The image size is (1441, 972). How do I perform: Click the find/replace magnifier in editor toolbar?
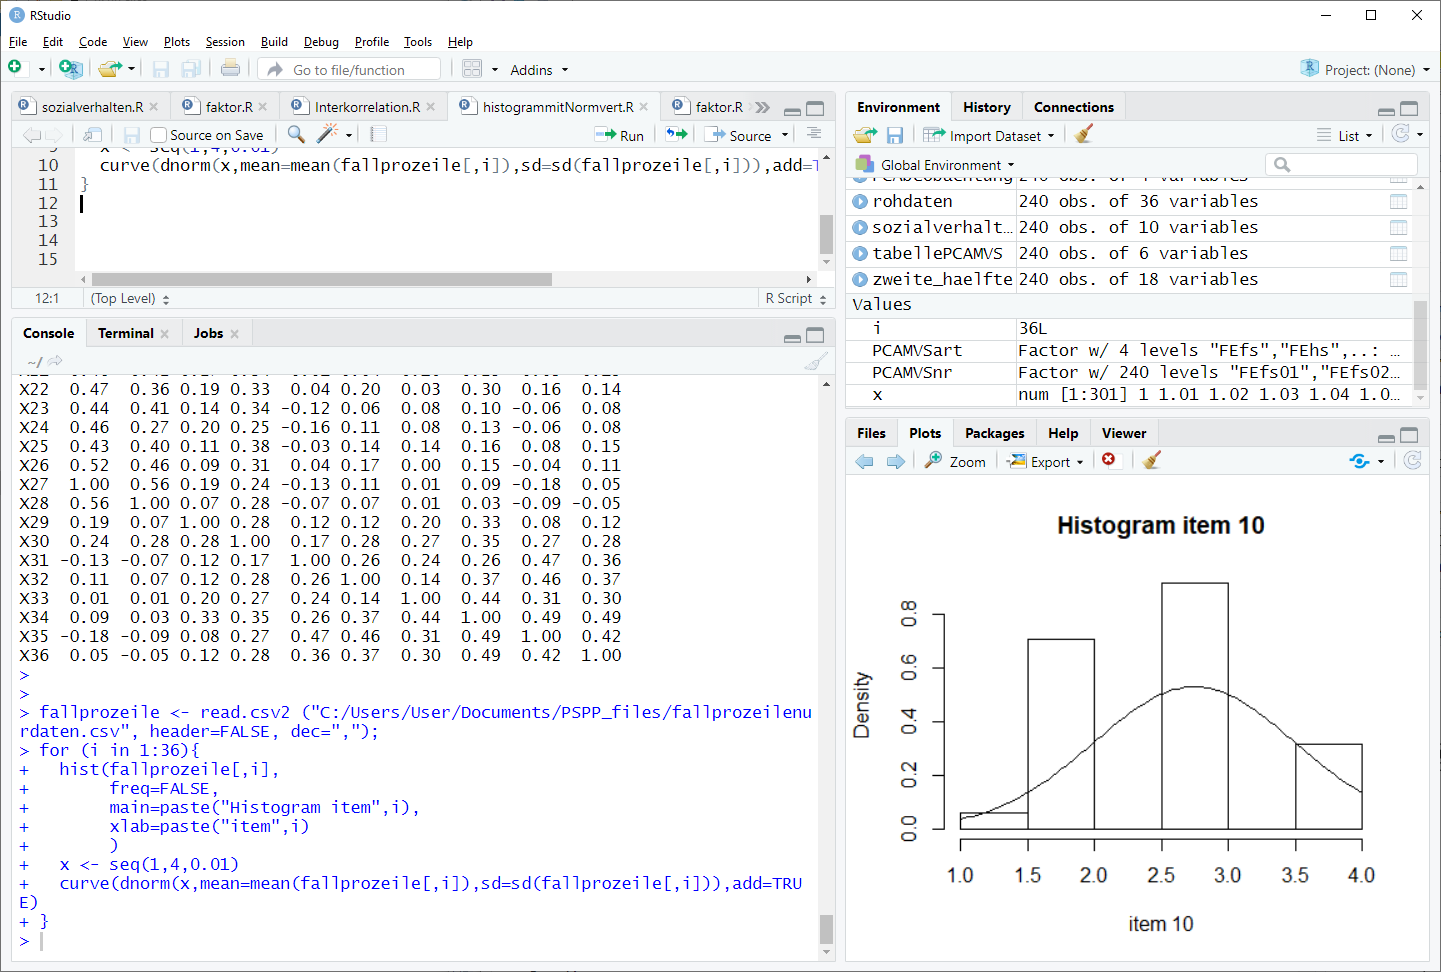pos(296,134)
